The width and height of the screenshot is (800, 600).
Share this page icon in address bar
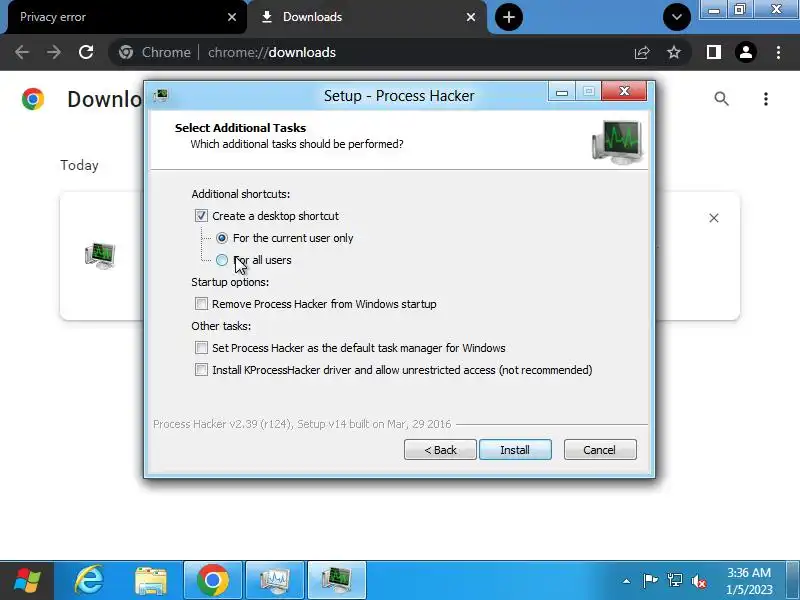pos(642,52)
